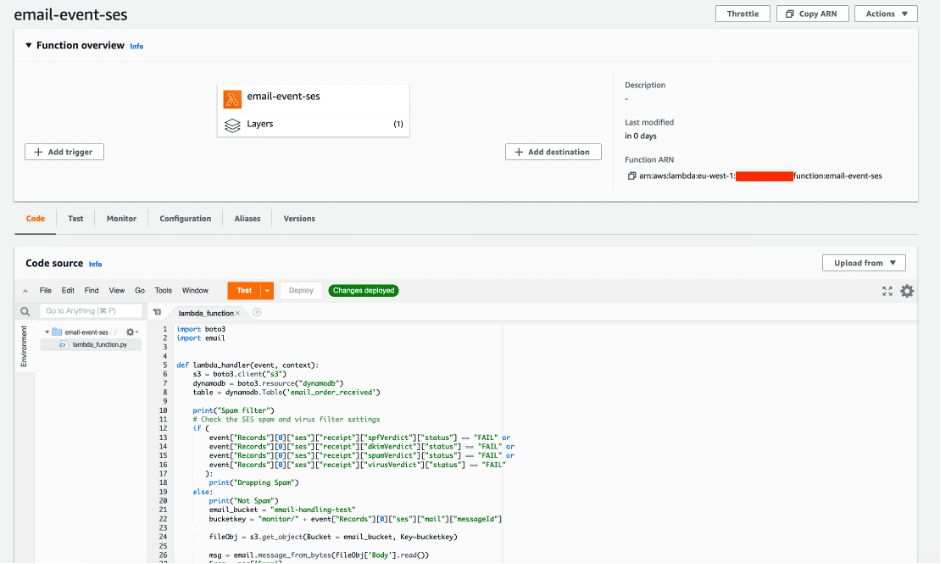Expand the Test button dropdown arrow
The height and width of the screenshot is (564, 941).
(x=267, y=290)
